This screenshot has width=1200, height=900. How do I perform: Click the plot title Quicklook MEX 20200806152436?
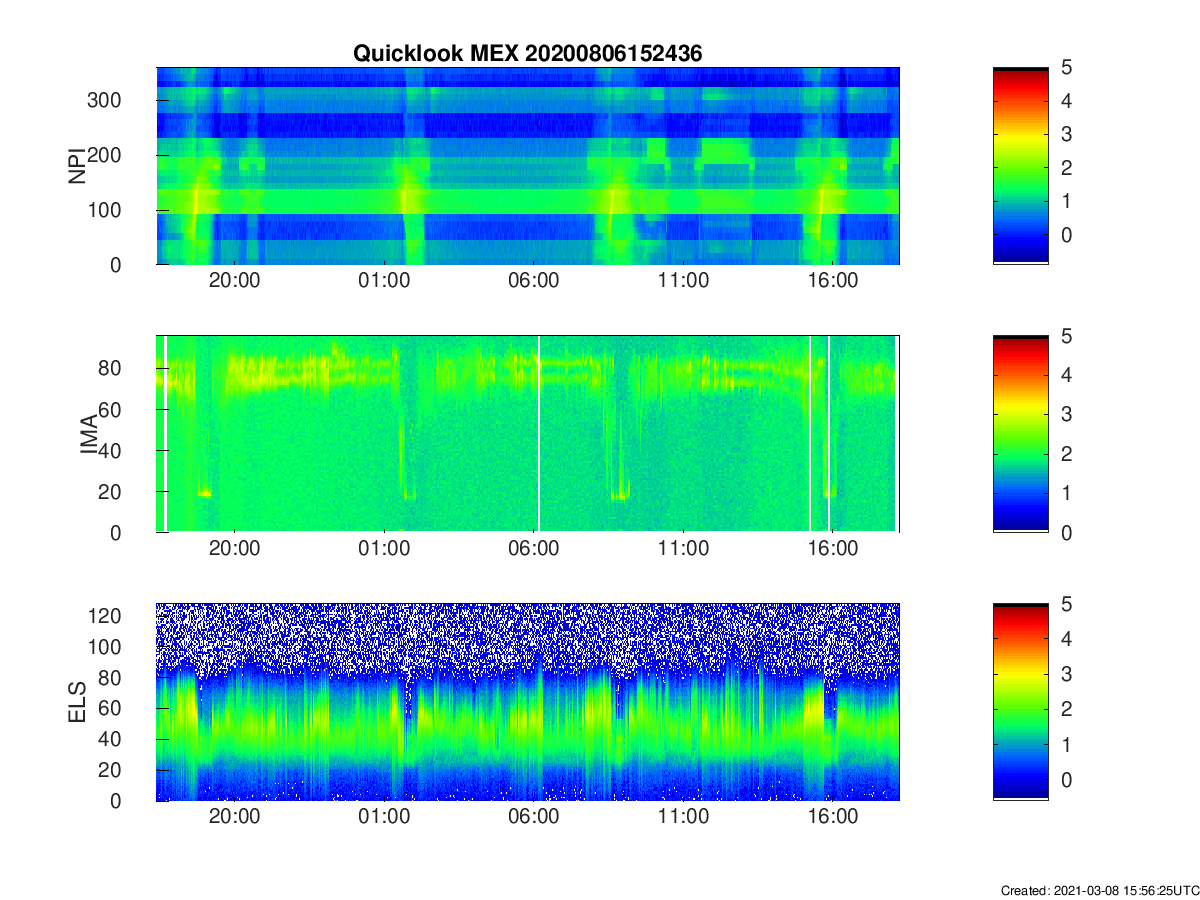pos(528,54)
